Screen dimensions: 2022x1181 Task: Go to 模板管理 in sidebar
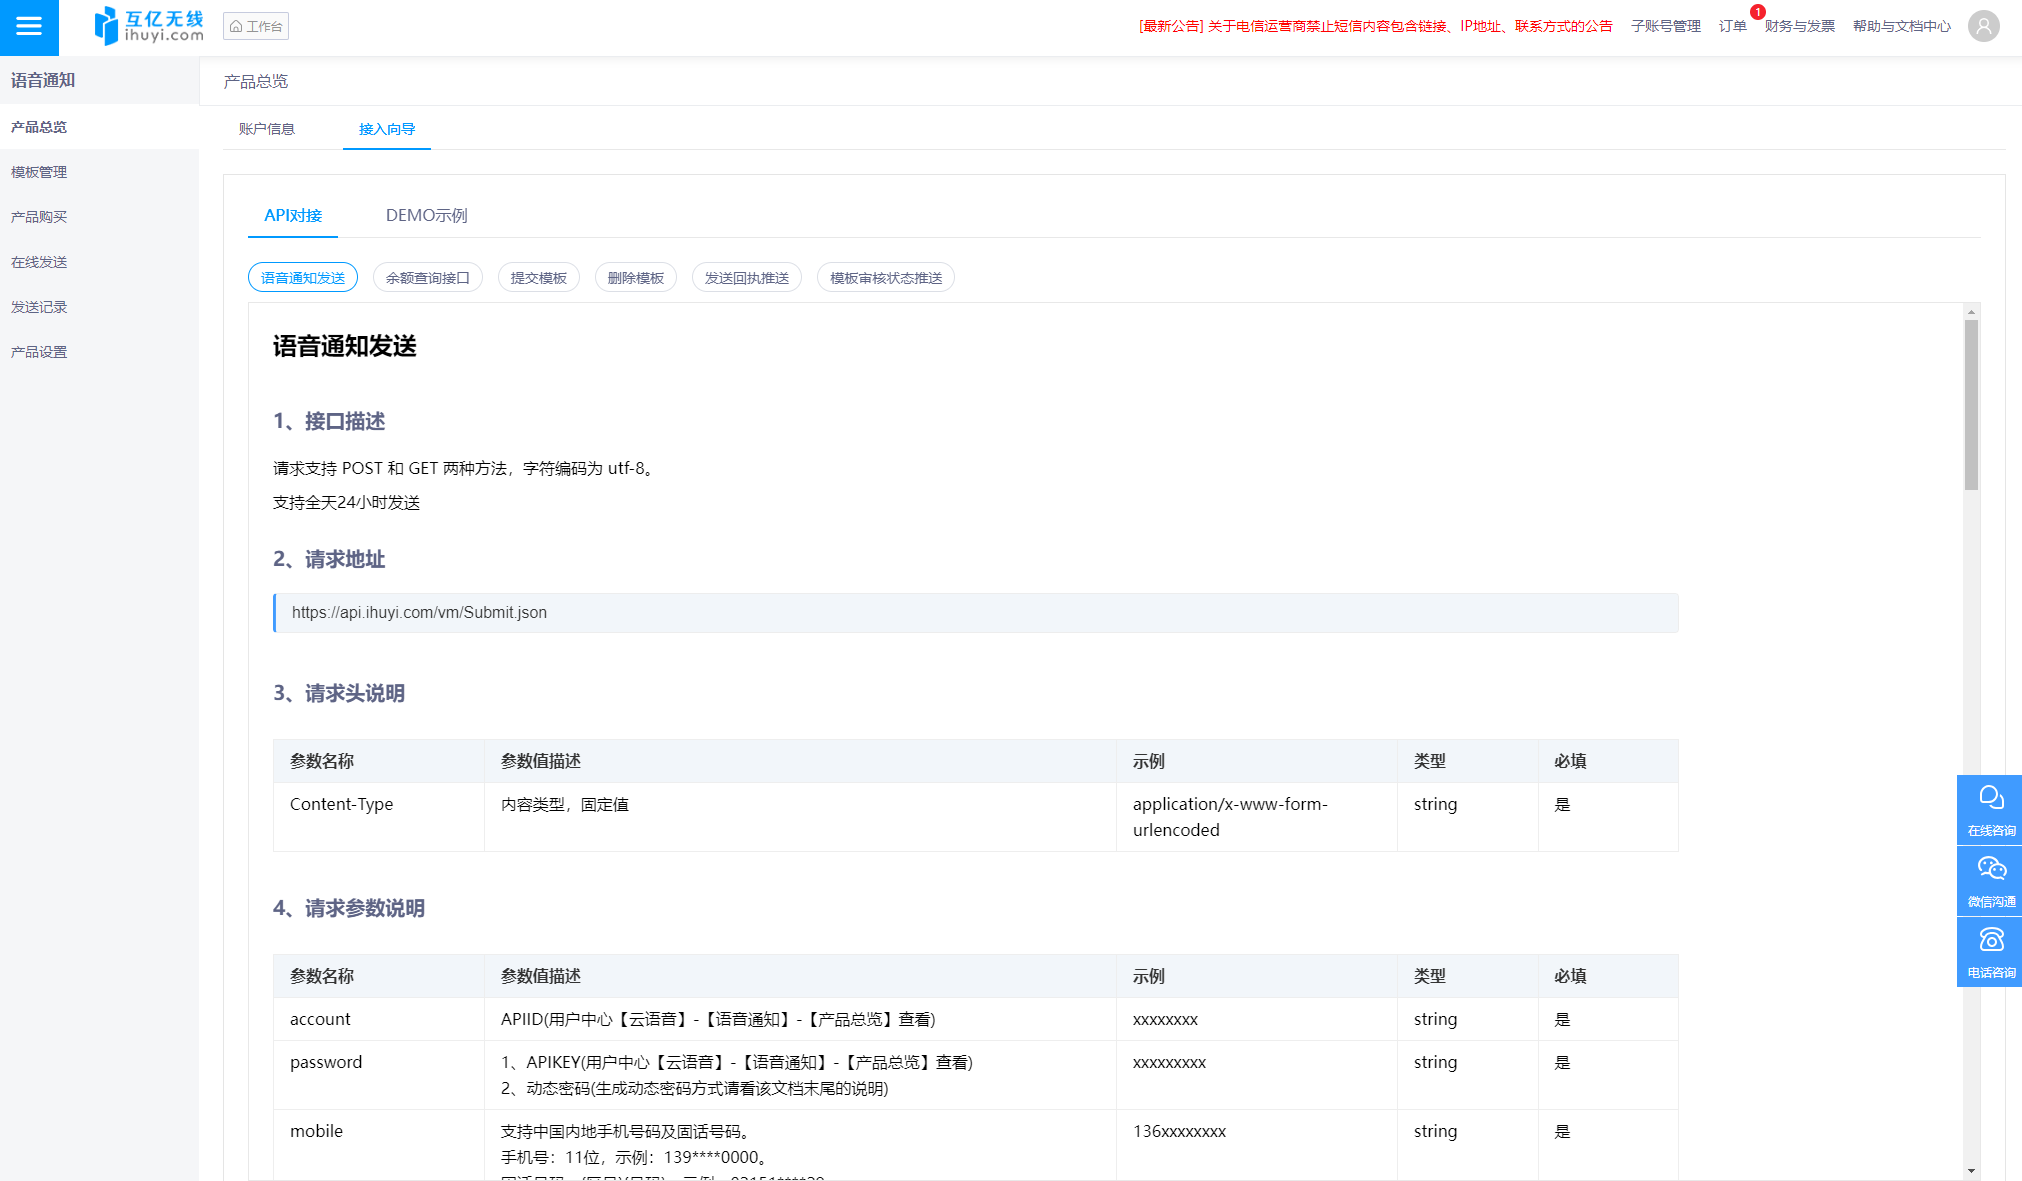click(x=39, y=172)
